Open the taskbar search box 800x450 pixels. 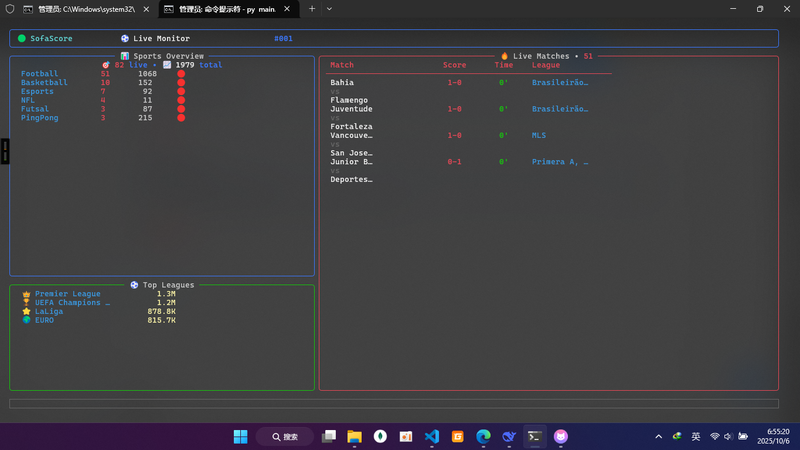tap(285, 437)
